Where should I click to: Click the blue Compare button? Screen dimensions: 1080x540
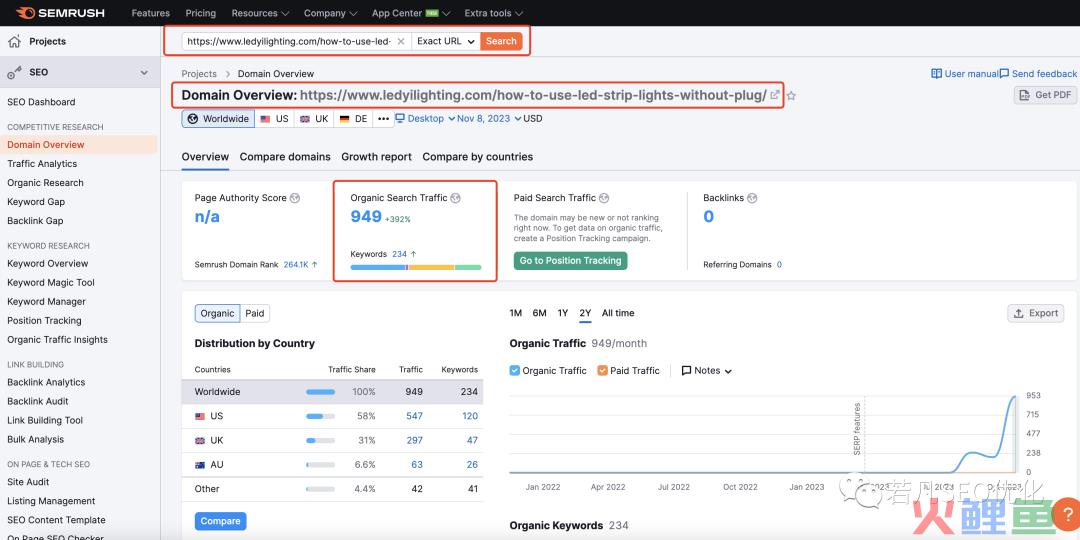tap(220, 521)
